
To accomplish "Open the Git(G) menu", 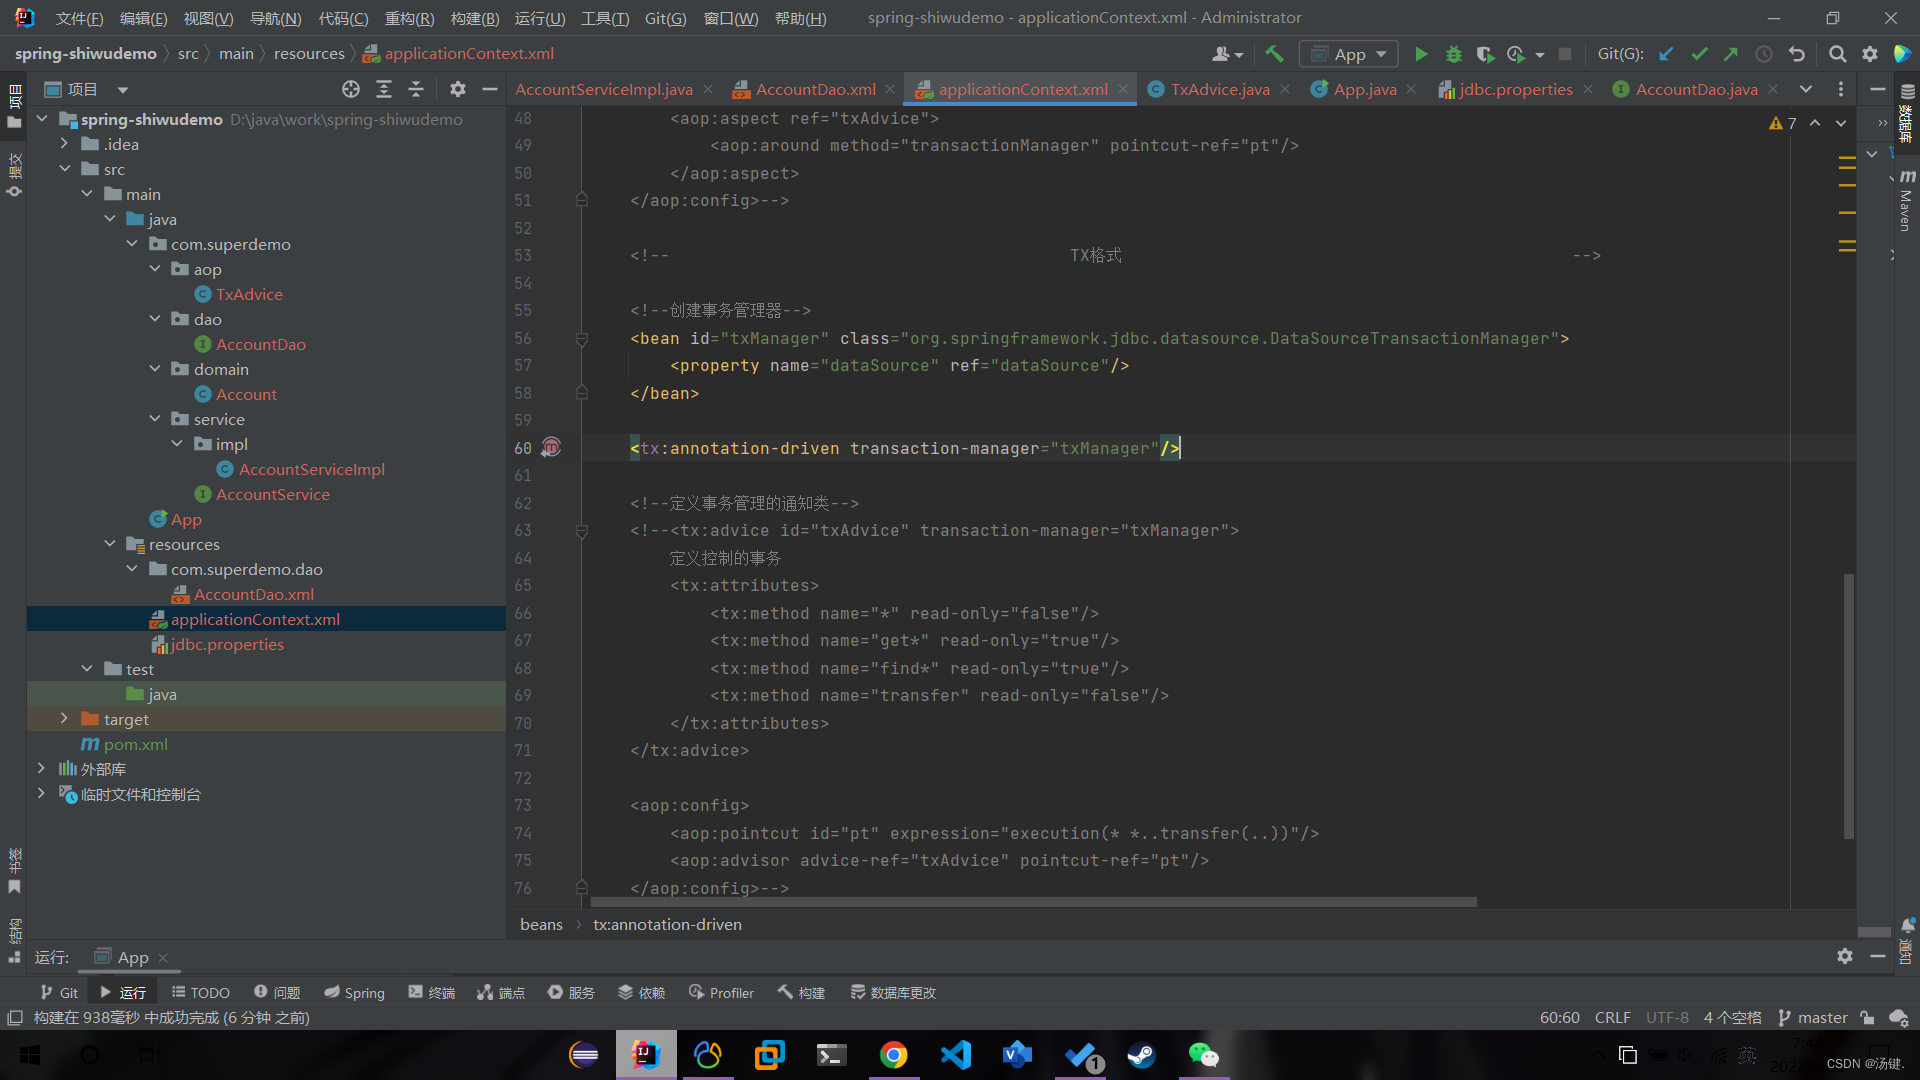I will pos(665,18).
